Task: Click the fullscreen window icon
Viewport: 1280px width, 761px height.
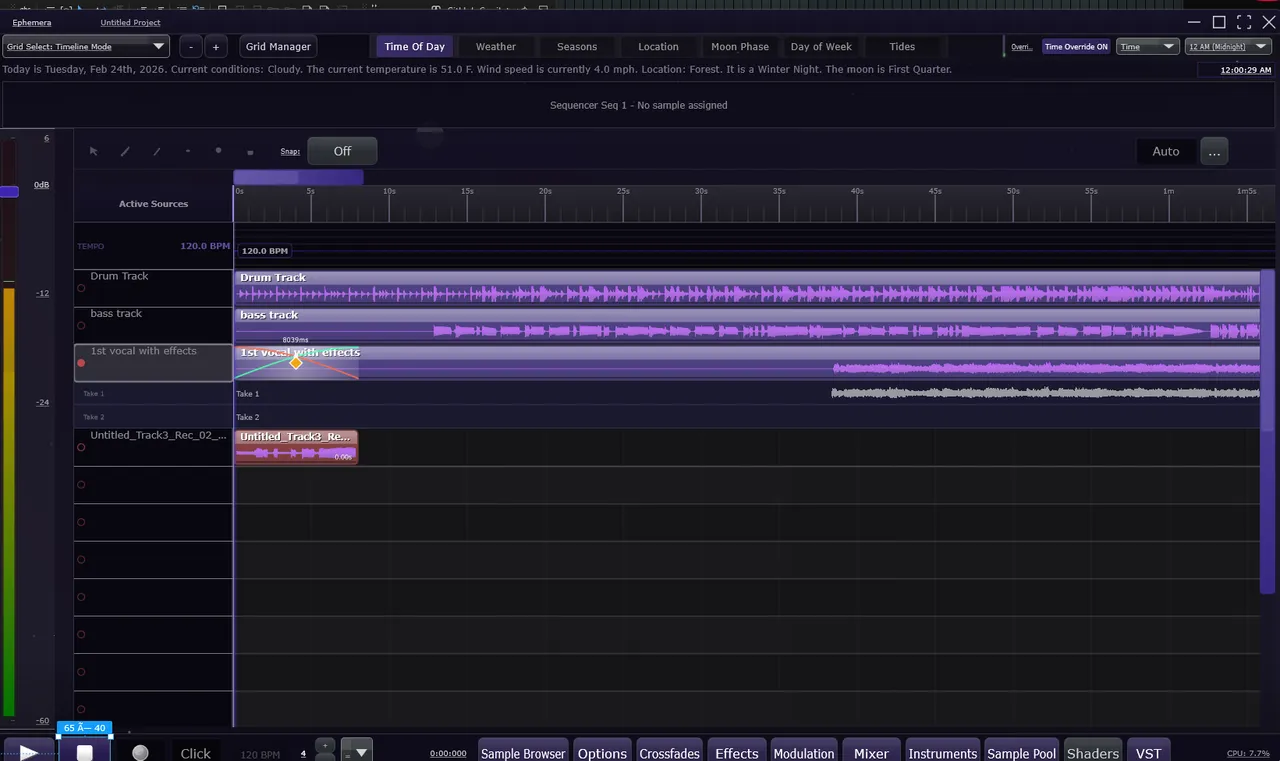Action: (1244, 22)
